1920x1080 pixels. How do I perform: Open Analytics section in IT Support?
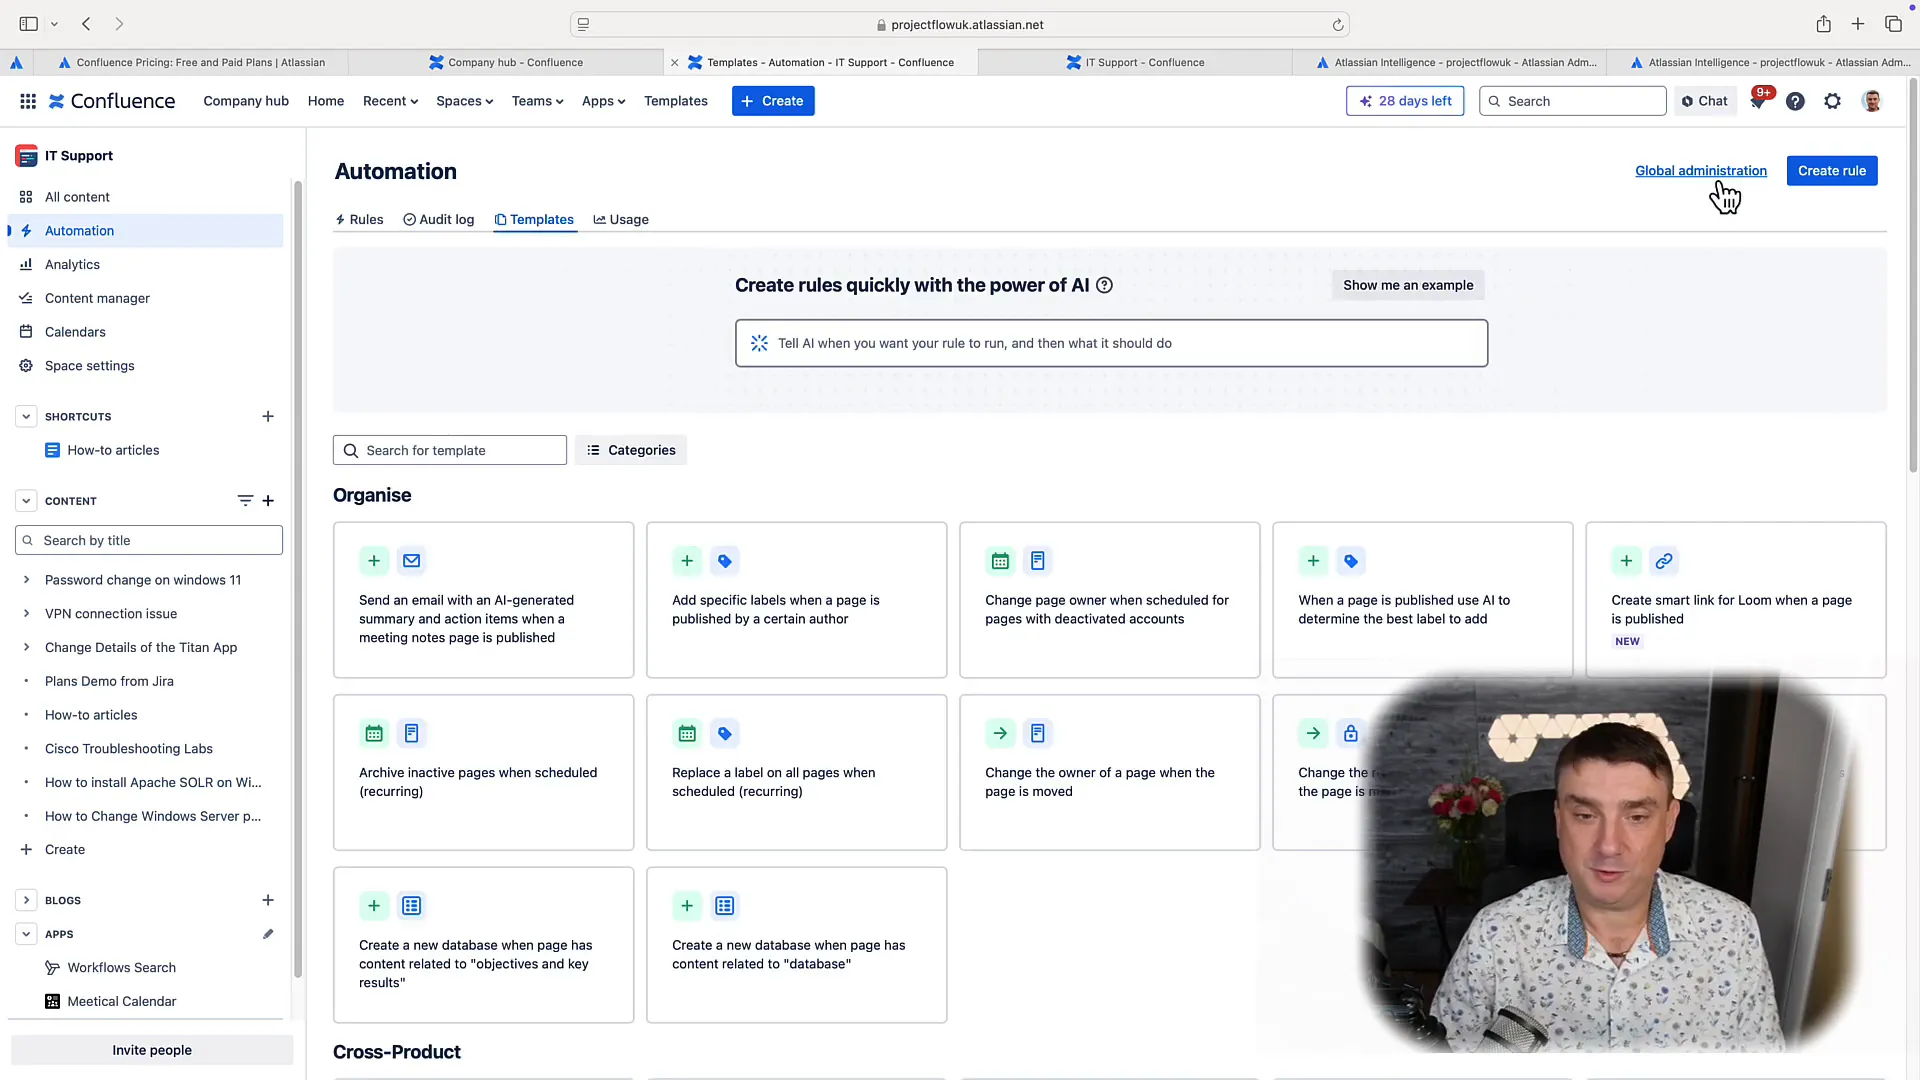pos(73,264)
